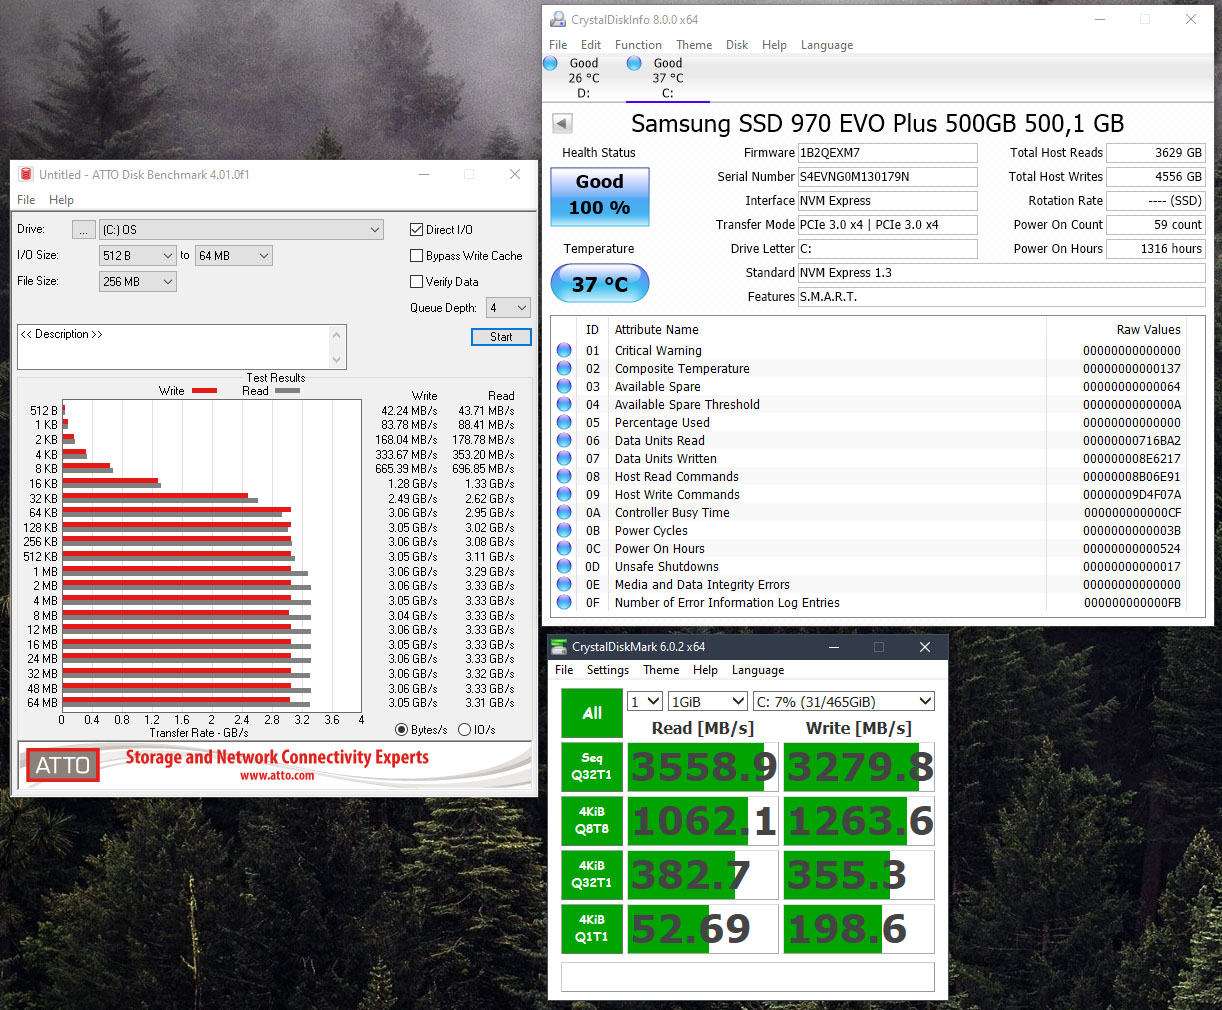Click the status orb beside Available Spare

[x=564, y=386]
